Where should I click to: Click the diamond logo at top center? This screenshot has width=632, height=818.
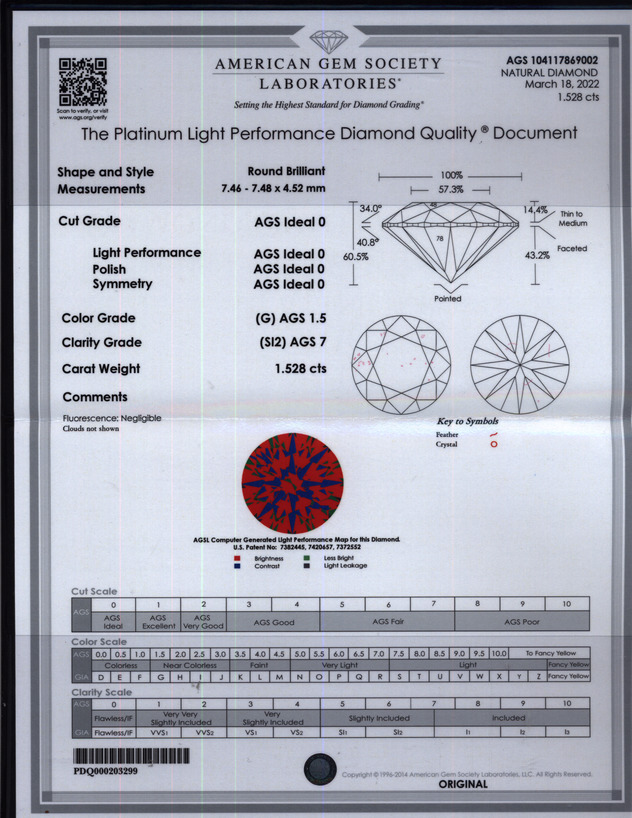[327, 42]
